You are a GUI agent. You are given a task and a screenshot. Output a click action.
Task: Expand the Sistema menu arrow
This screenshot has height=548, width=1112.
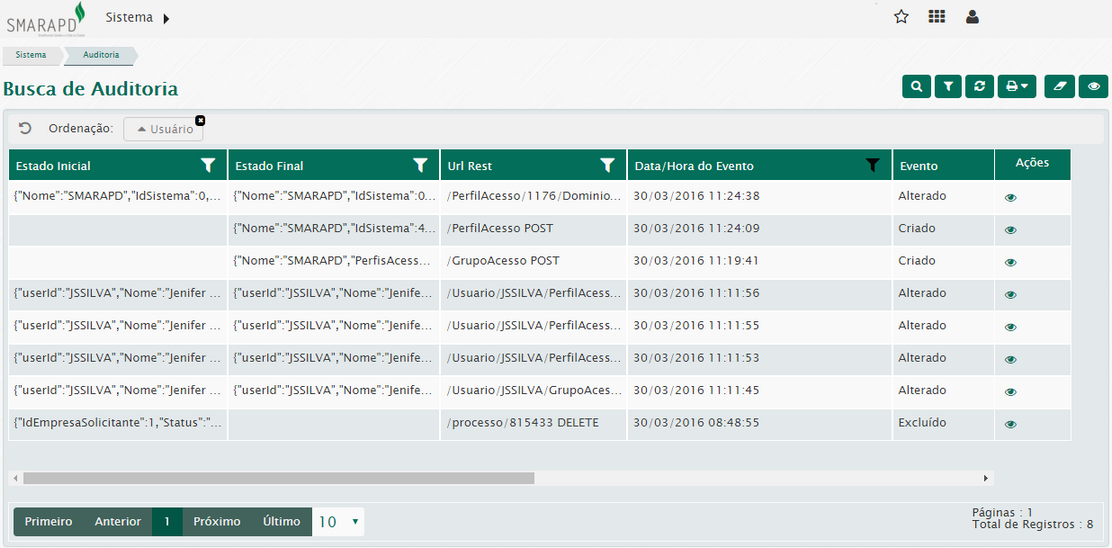[166, 18]
